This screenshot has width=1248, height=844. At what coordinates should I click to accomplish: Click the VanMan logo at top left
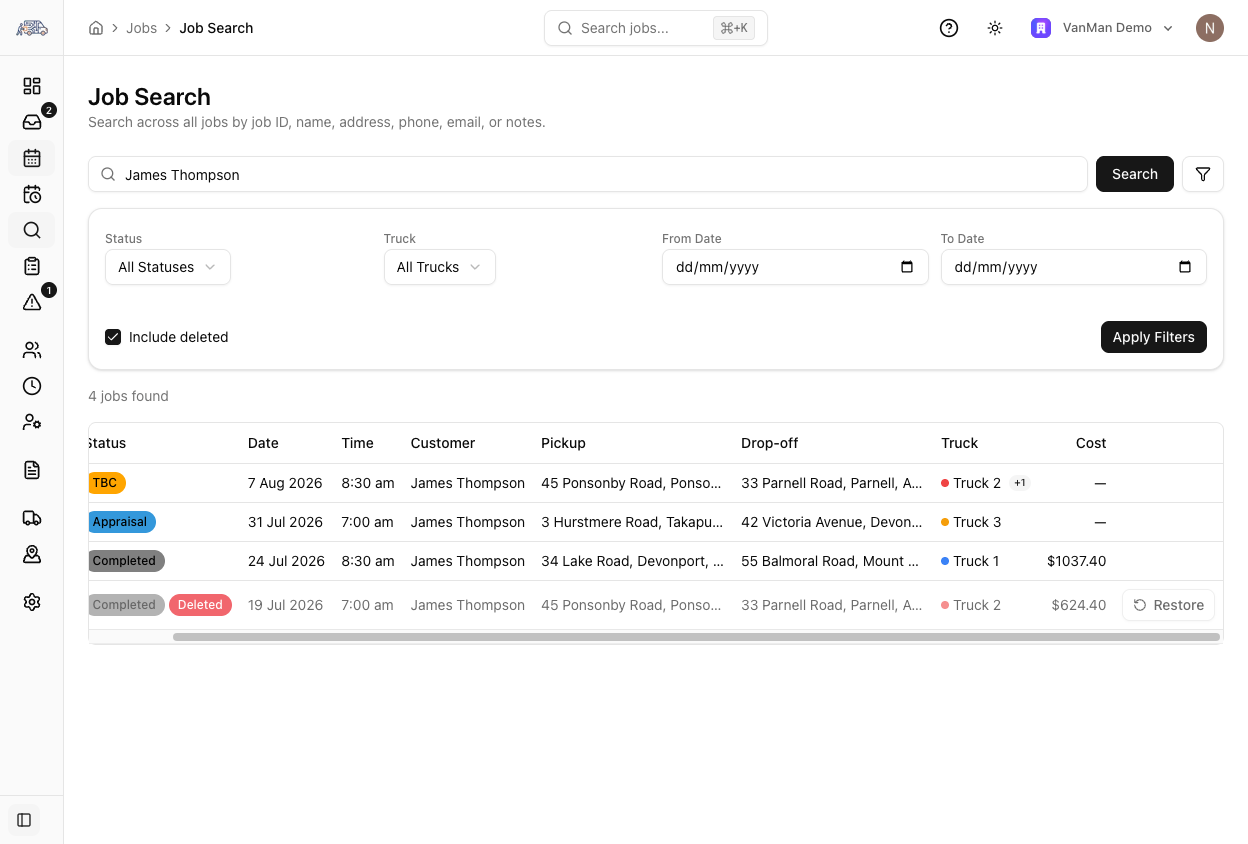(x=32, y=28)
